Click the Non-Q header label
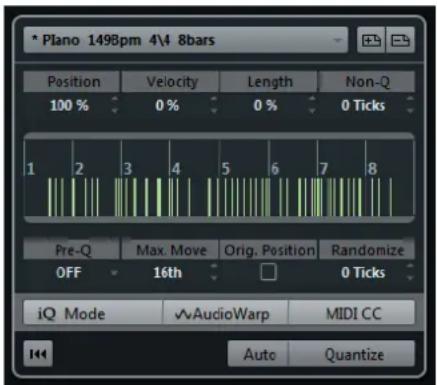The image size is (437, 385). [367, 82]
